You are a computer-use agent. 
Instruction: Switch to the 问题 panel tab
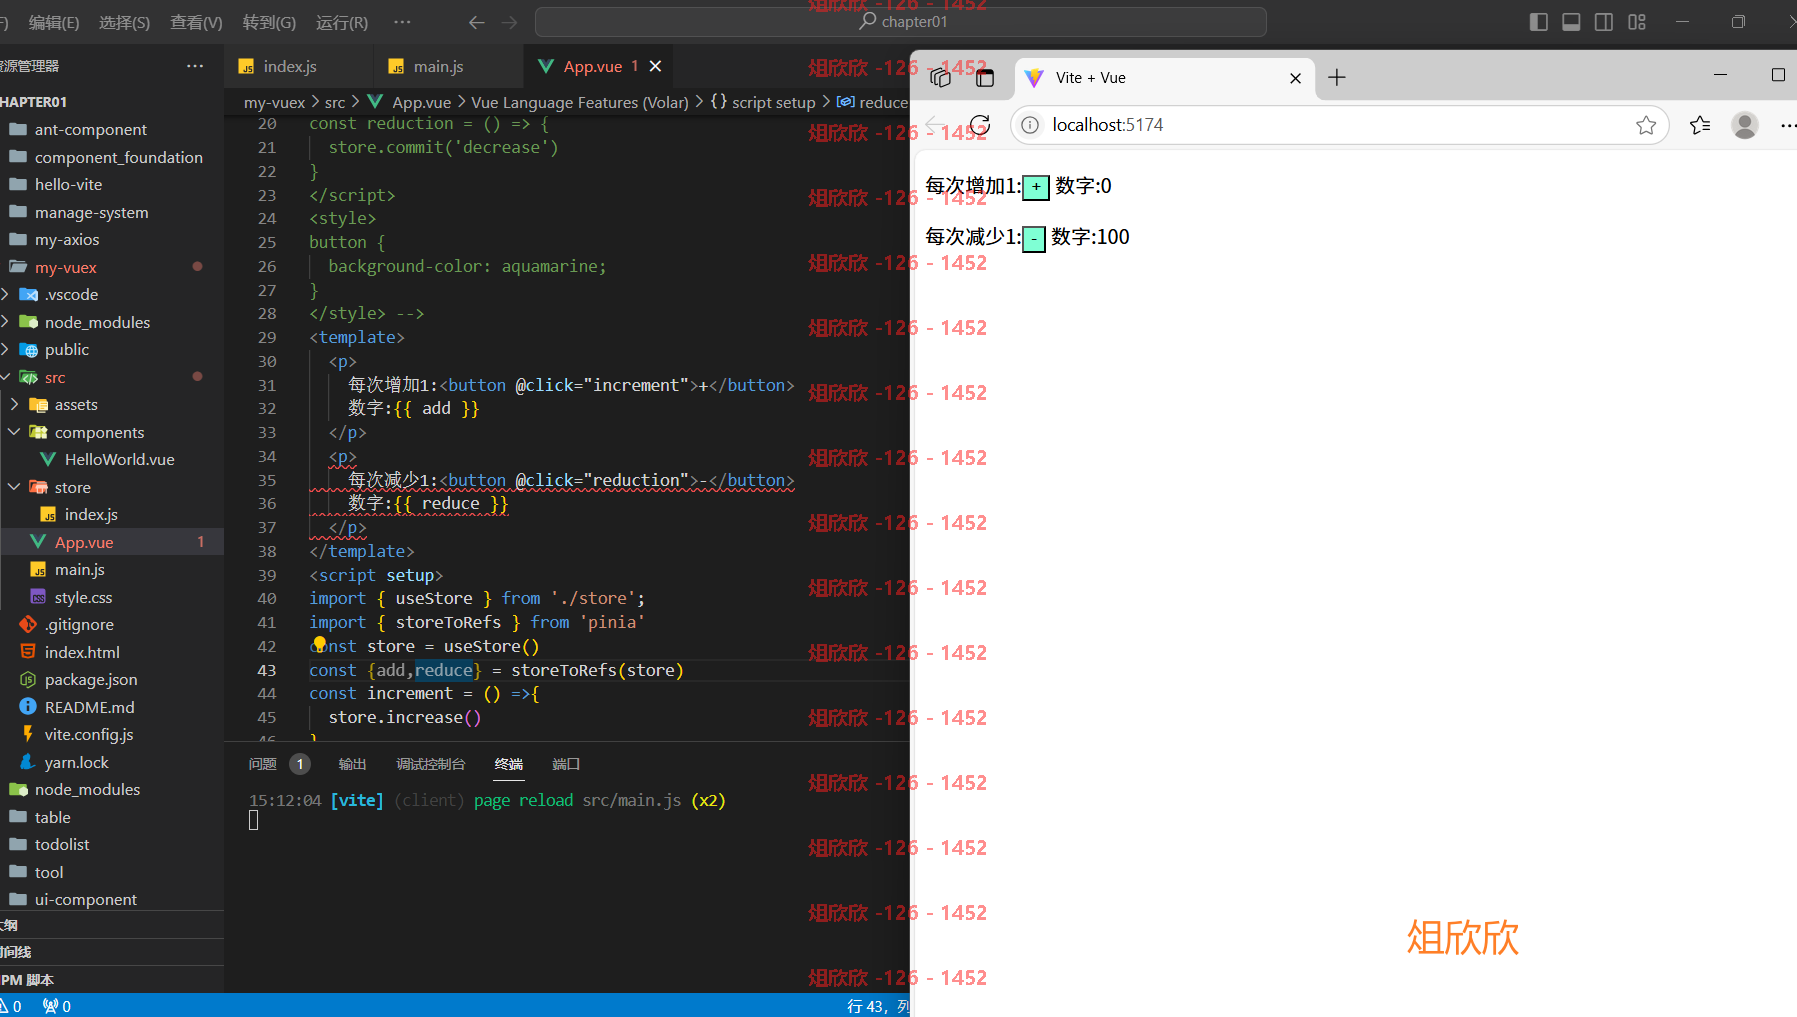pos(263,764)
